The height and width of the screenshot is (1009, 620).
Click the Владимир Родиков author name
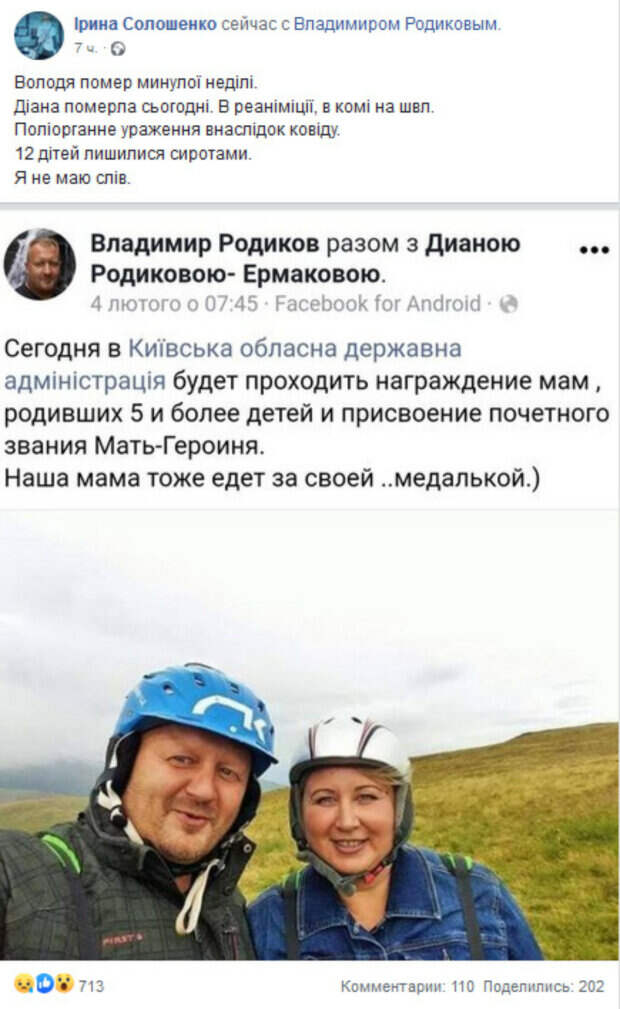point(205,244)
